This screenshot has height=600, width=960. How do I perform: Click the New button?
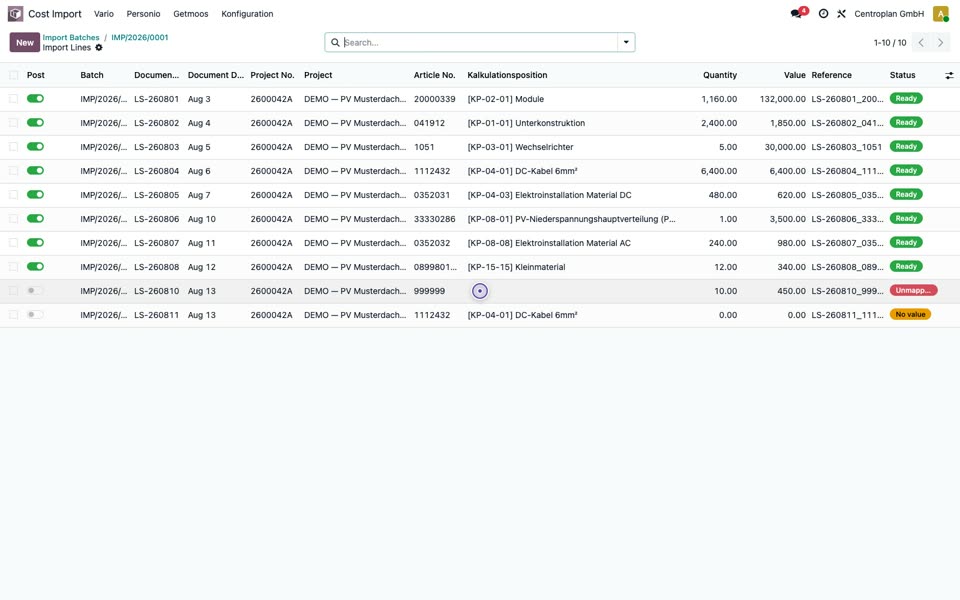tap(24, 42)
